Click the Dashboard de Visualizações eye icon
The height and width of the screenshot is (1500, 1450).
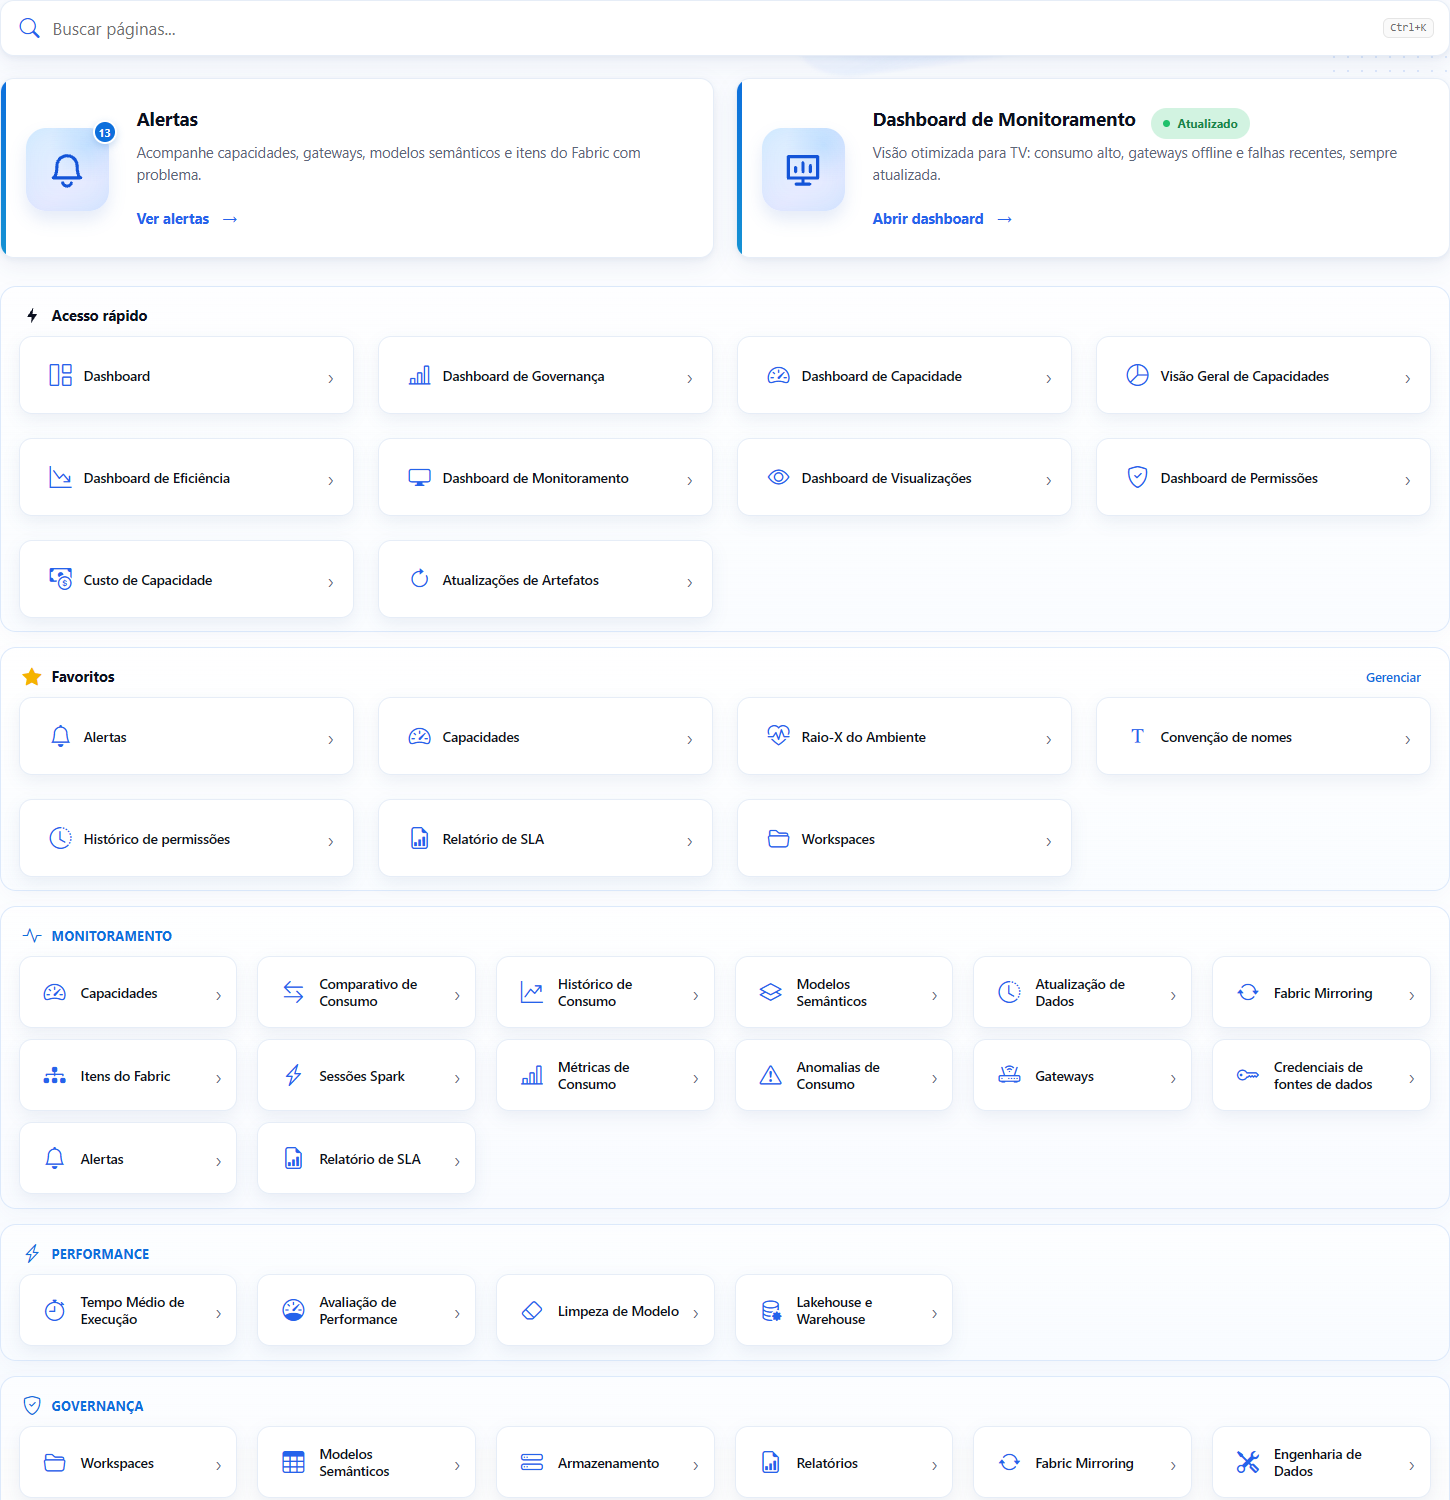click(779, 477)
